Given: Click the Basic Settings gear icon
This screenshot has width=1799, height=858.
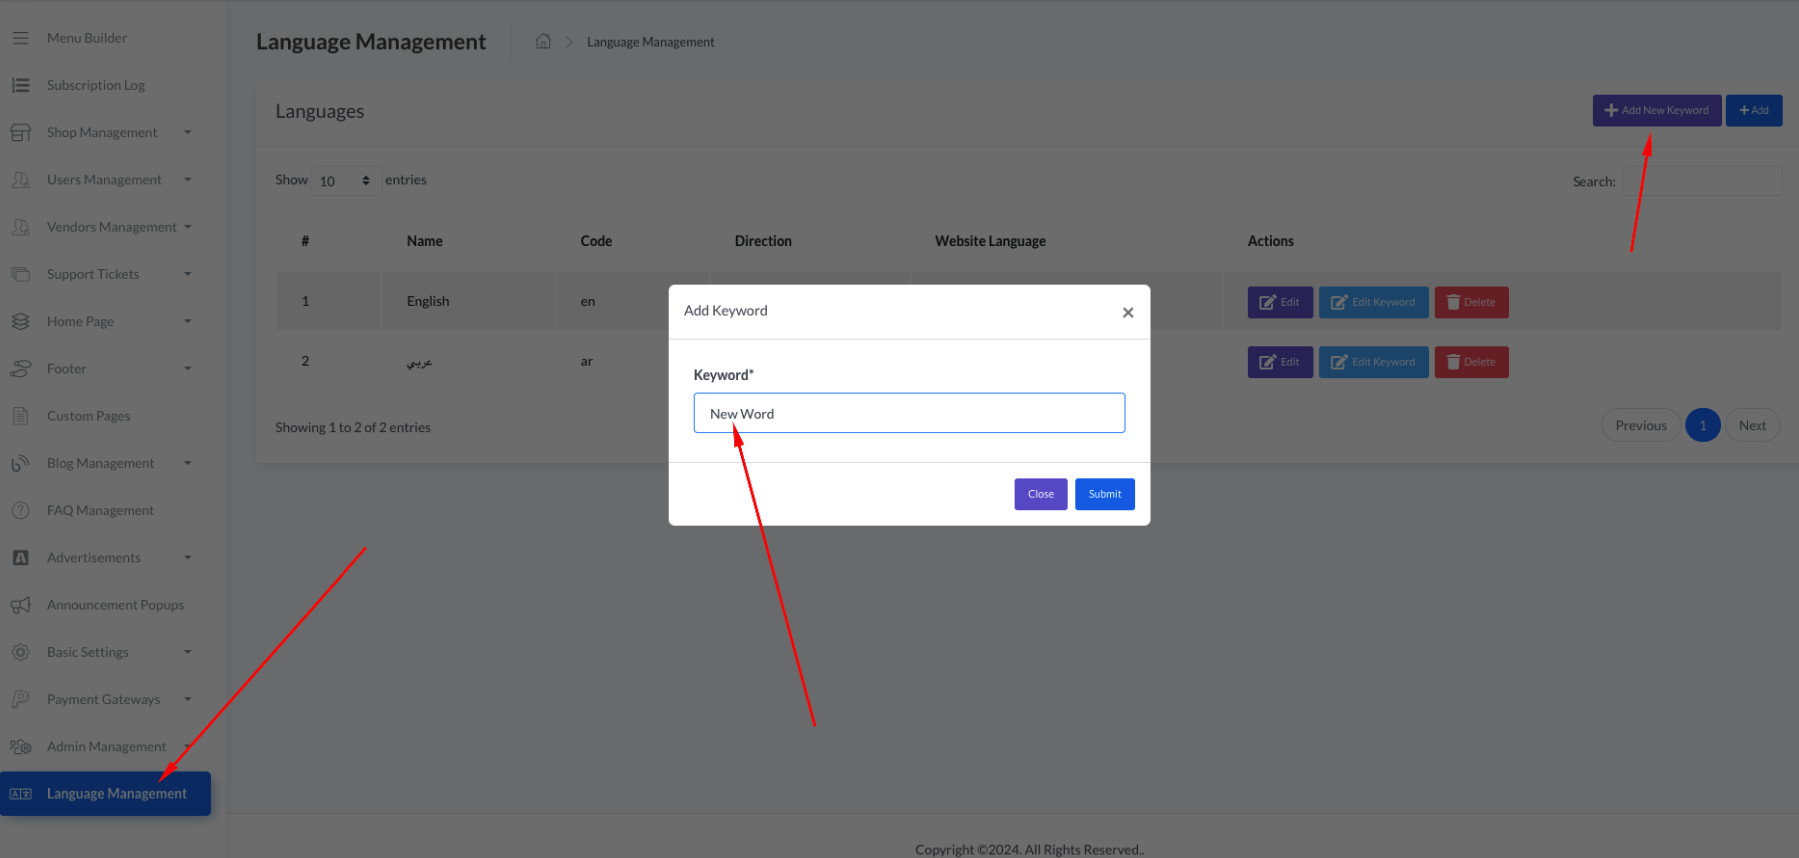Looking at the screenshot, I should (x=20, y=652).
